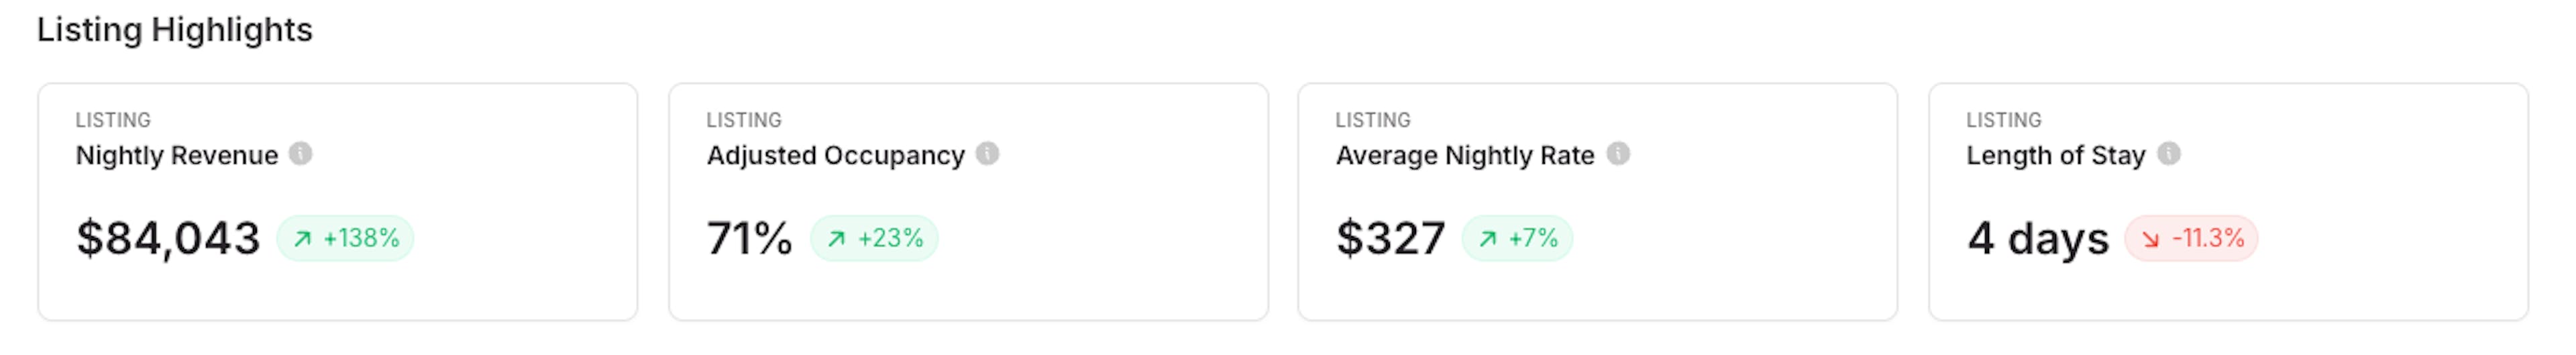The height and width of the screenshot is (355, 2576).
Task: Click the Nightly Revenue info icon
Action: [x=300, y=154]
